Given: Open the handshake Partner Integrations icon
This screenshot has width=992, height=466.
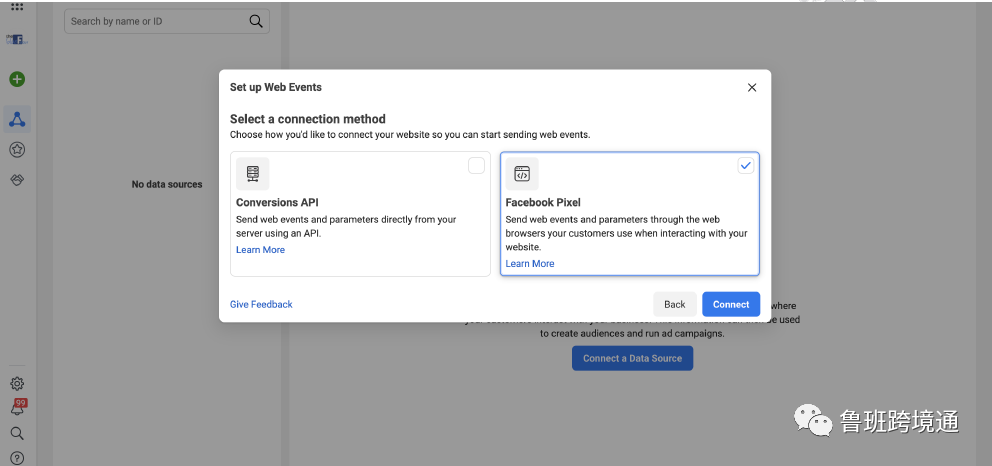Looking at the screenshot, I should pos(17,180).
